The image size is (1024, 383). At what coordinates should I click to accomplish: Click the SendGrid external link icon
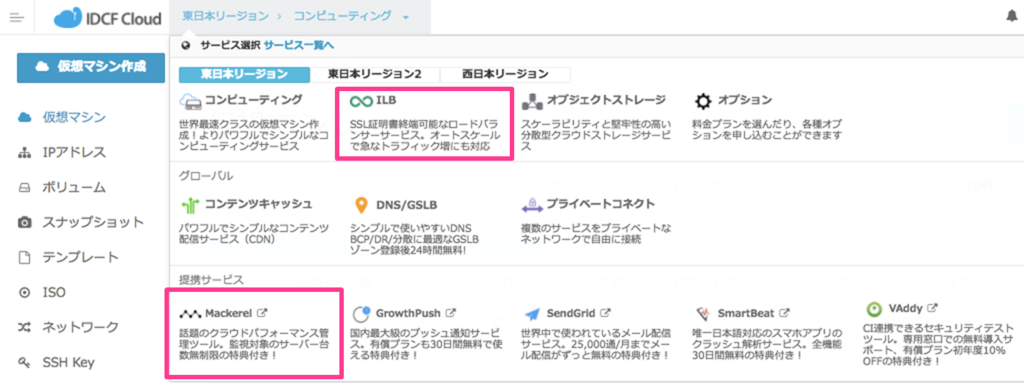click(605, 312)
